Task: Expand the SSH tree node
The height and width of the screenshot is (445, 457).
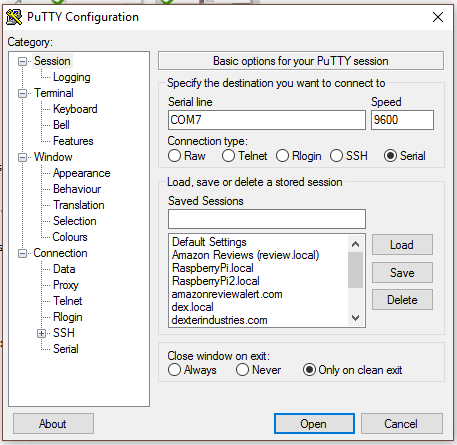Action: (41, 333)
